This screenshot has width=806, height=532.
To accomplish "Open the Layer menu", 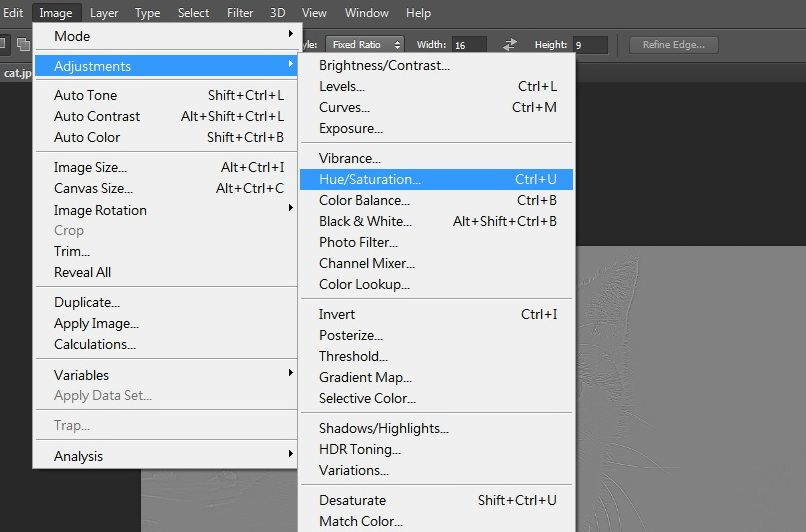I will 104,13.
